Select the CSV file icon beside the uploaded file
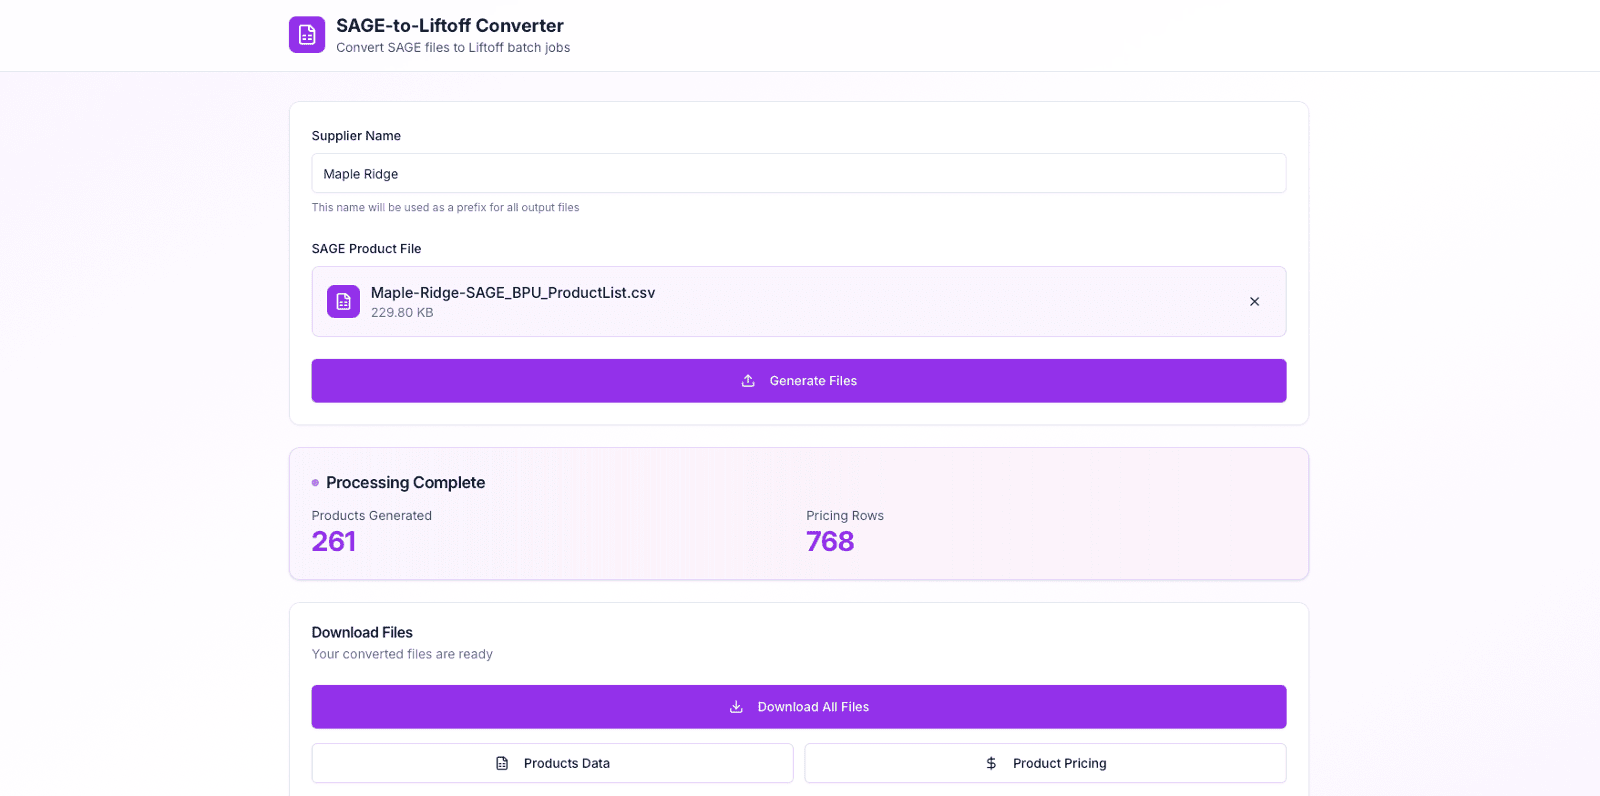1600x796 pixels. point(343,301)
